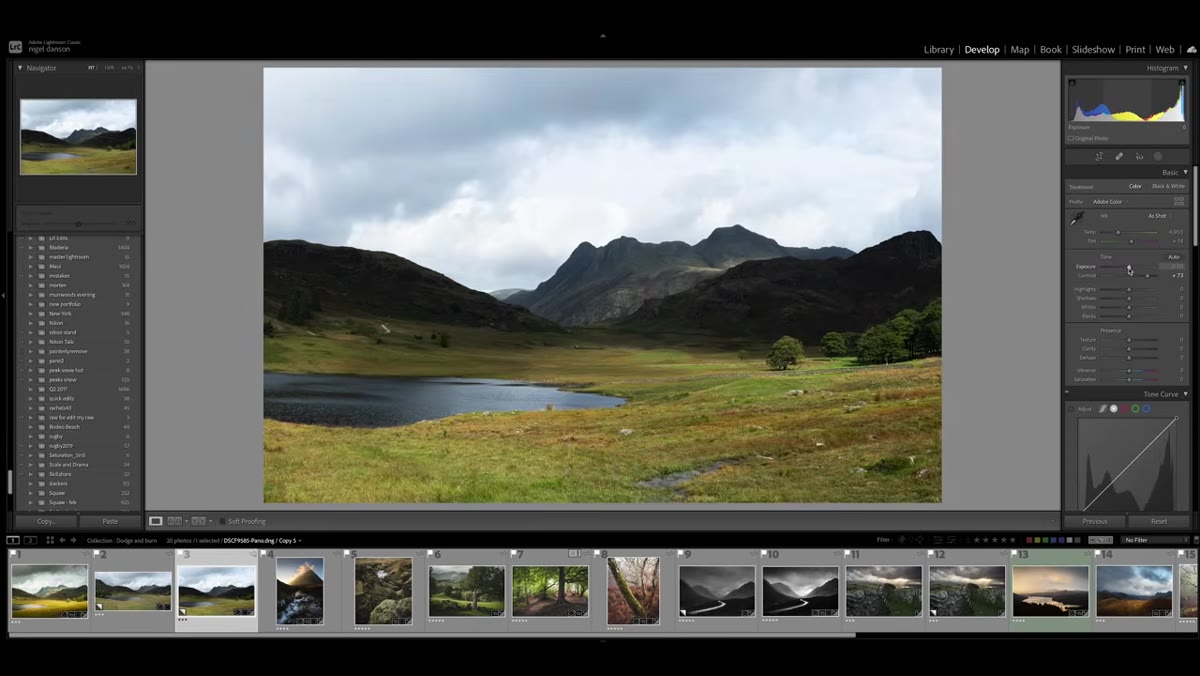The width and height of the screenshot is (1200, 676).
Task: Select second window display button 2
Action: (30, 540)
